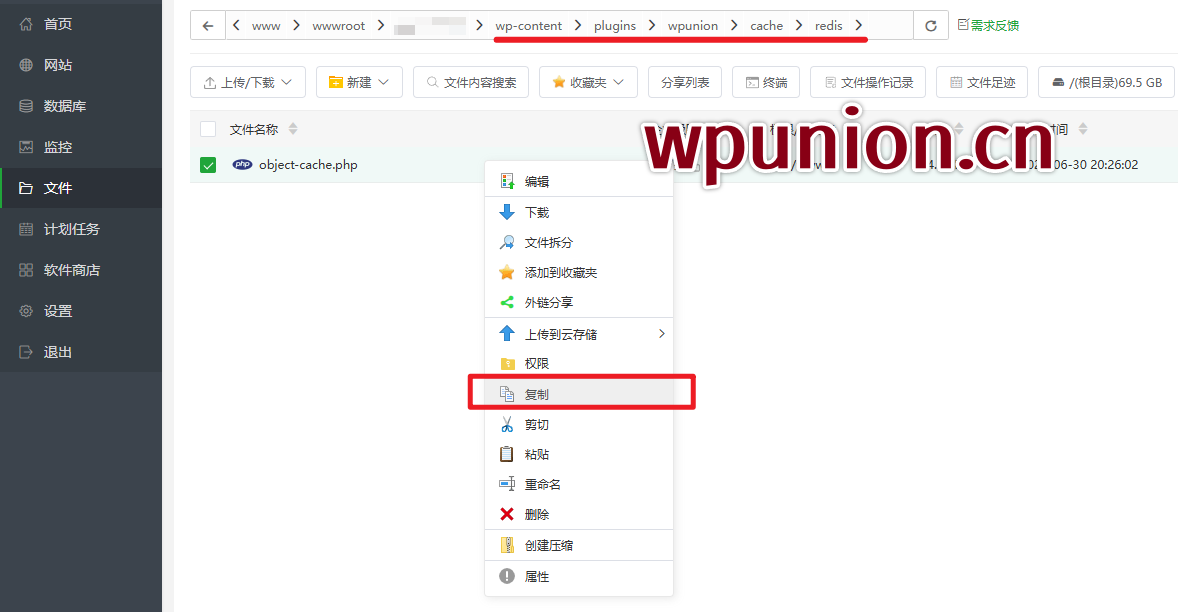Click the /(根目录)69.5 GB disk button
Image resolution: width=1178 pixels, height=612 pixels.
coord(1107,83)
